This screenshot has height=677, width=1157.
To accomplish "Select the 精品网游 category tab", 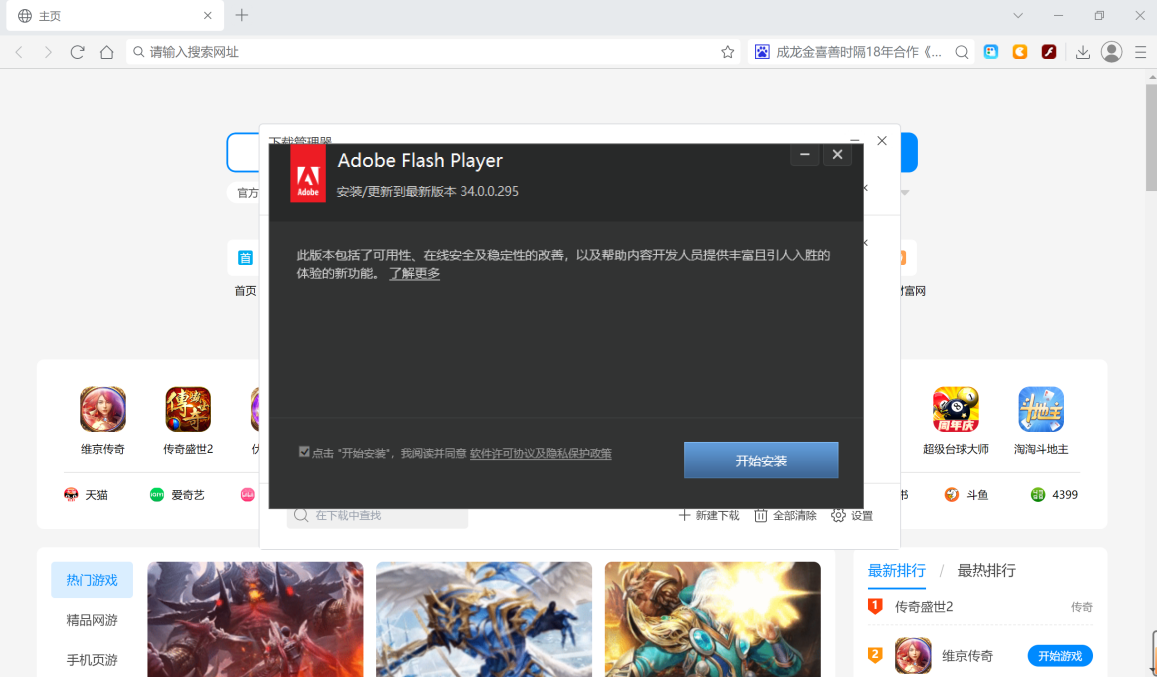I will point(91,619).
